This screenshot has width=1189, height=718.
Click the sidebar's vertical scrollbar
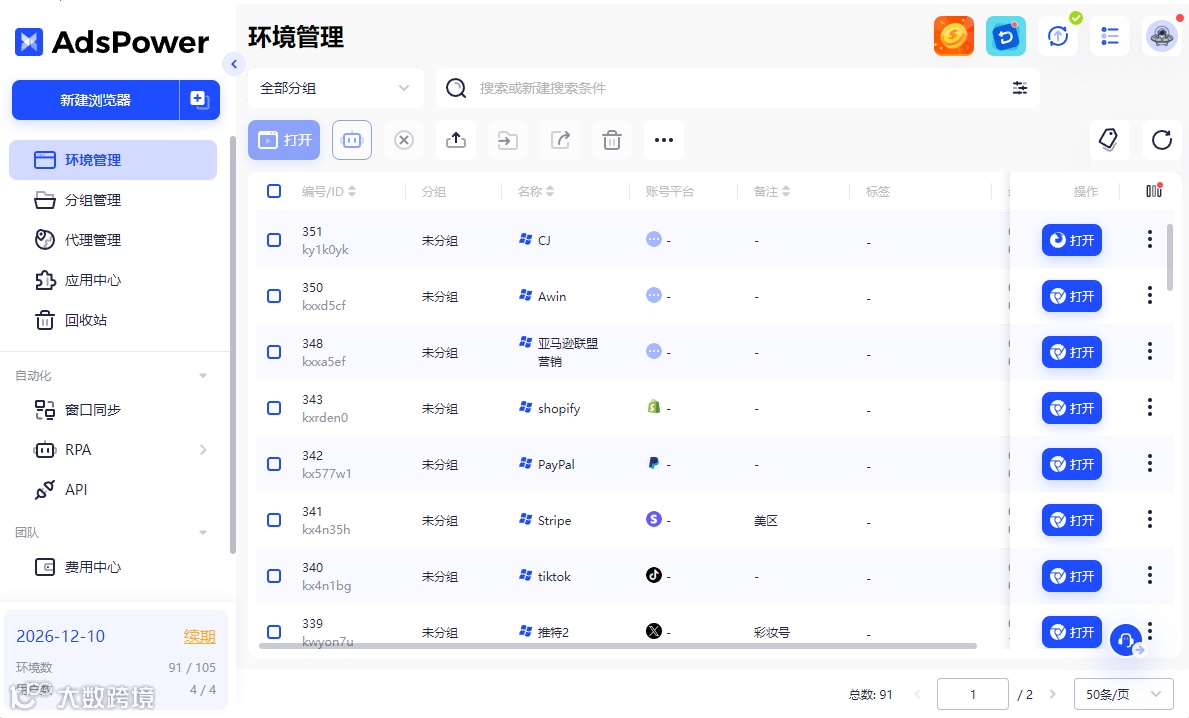[x=232, y=345]
